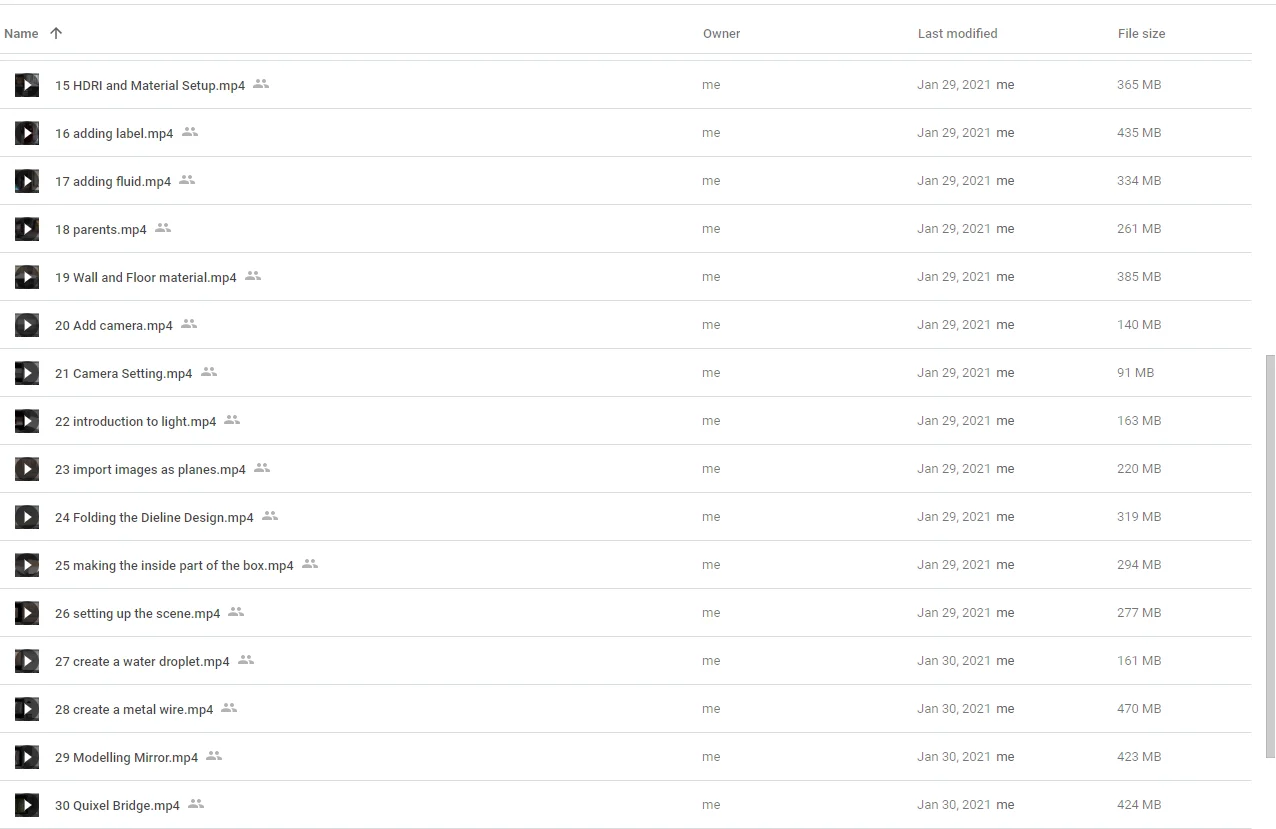
Task: Click shared icon next to 18 parents.mp4
Action: click(163, 228)
